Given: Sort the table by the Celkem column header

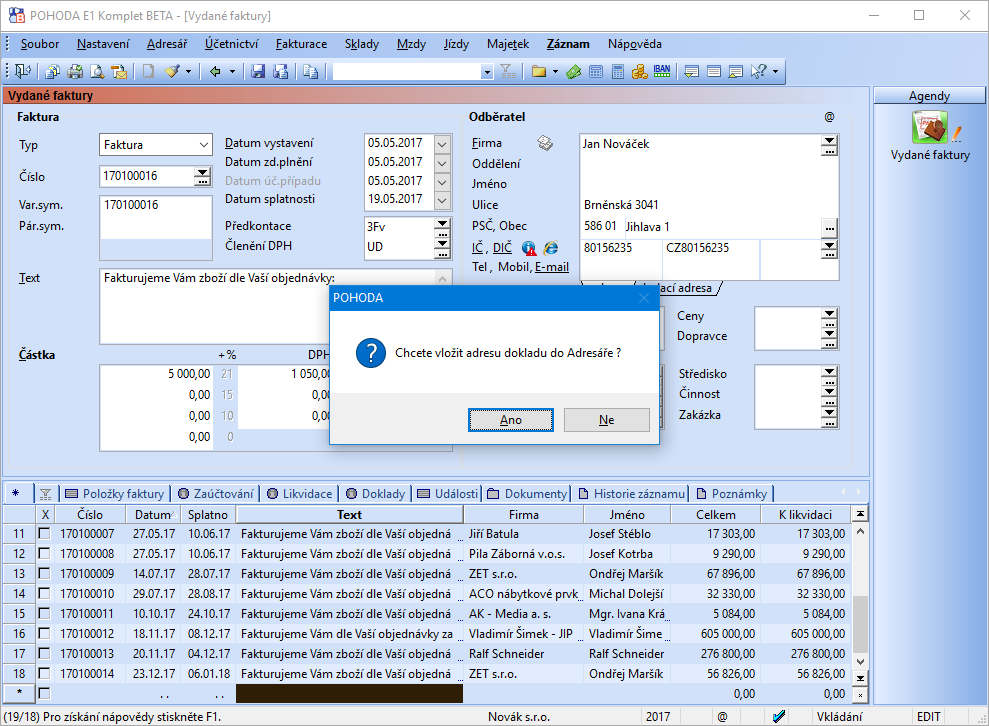Looking at the screenshot, I should [715, 515].
